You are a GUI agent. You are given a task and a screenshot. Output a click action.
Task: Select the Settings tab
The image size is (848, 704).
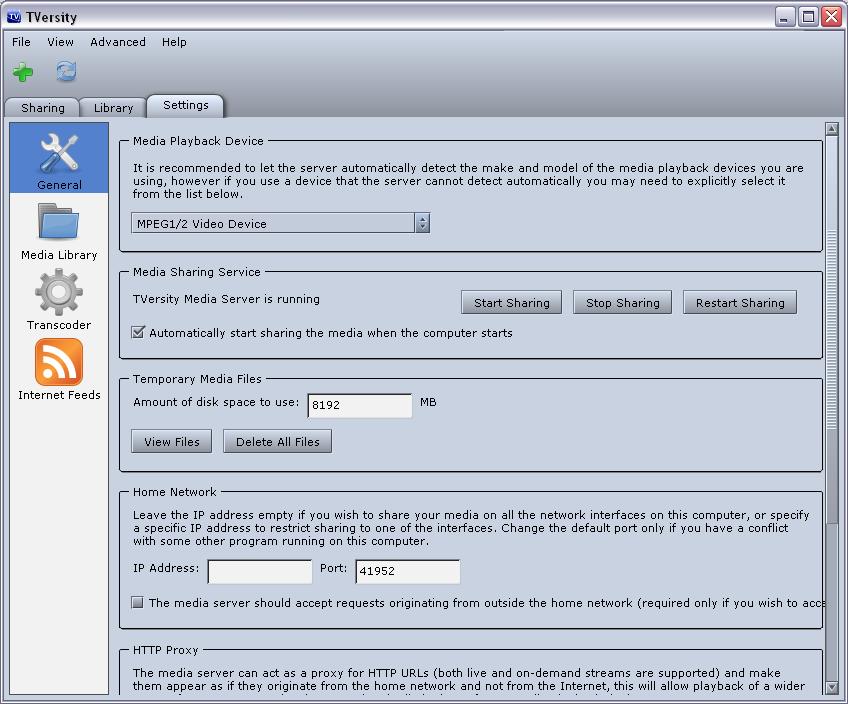pos(186,105)
